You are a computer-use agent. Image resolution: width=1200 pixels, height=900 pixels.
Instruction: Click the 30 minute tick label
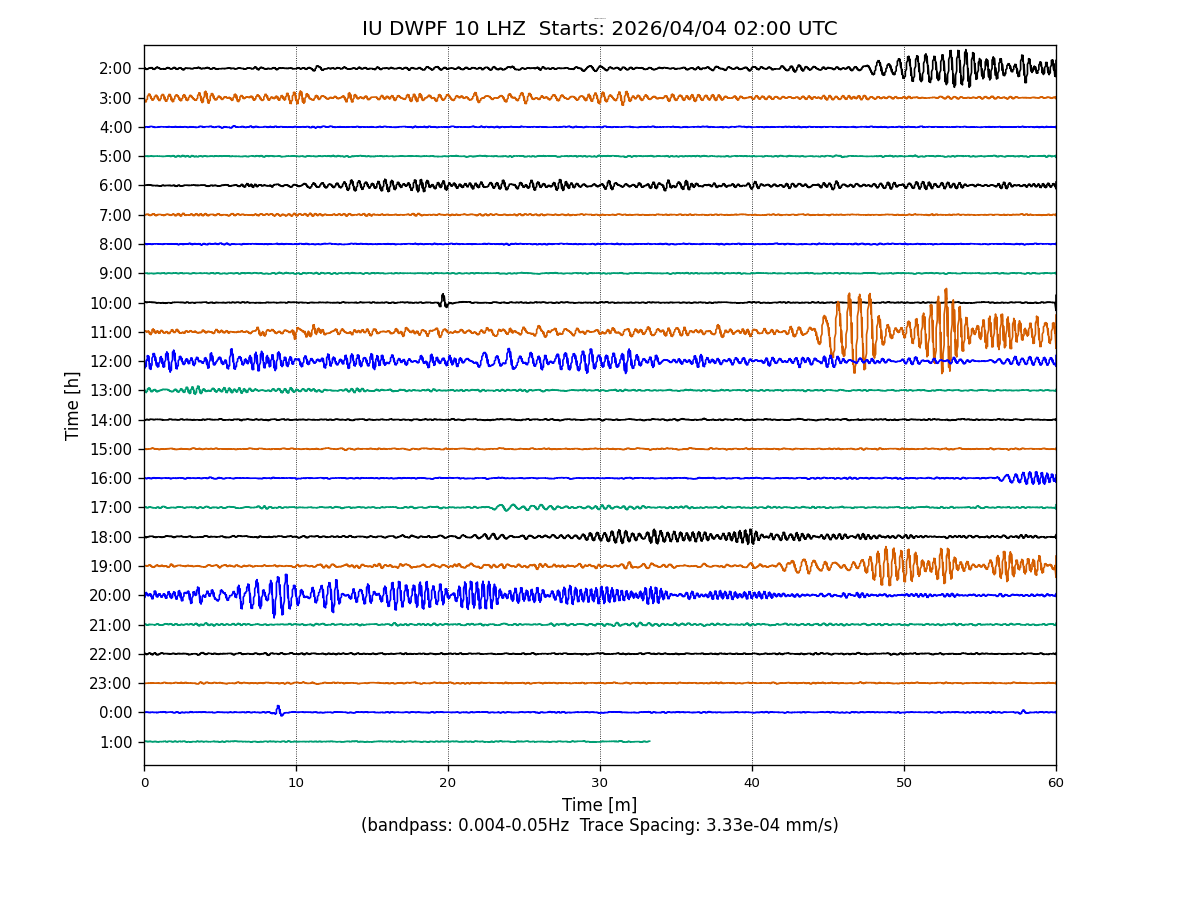point(600,783)
